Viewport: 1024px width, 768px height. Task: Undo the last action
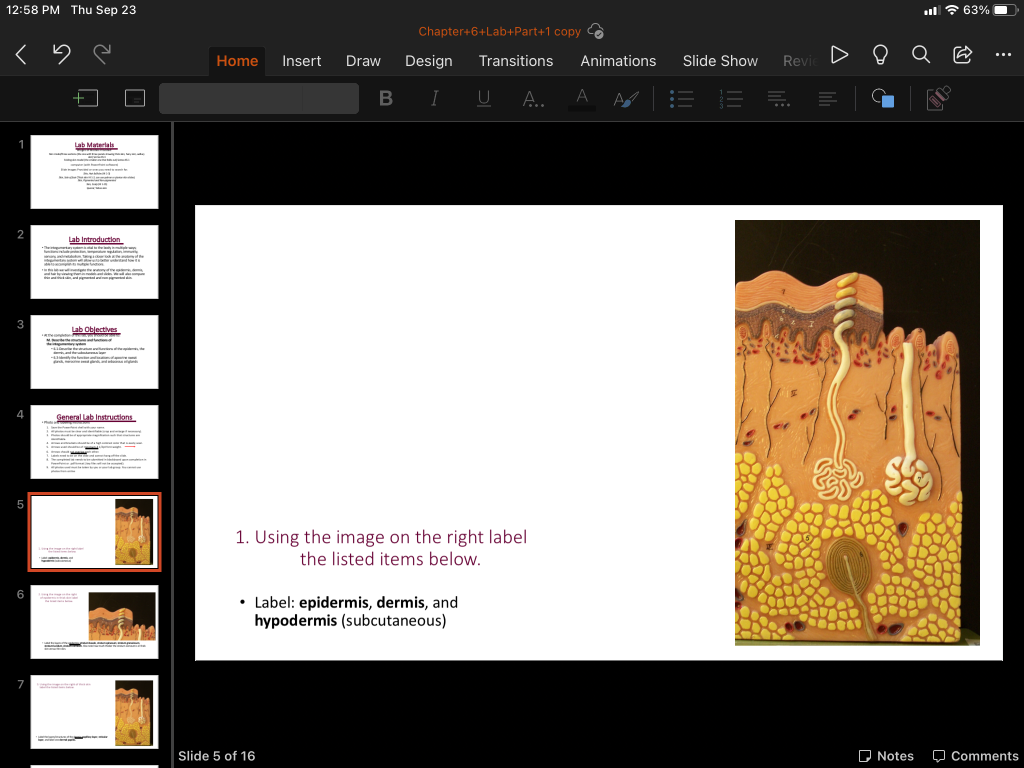61,56
